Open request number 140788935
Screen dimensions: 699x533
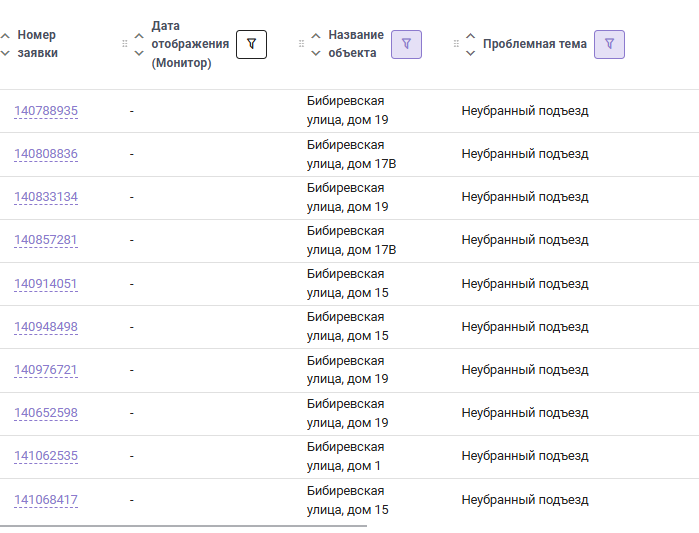46,111
